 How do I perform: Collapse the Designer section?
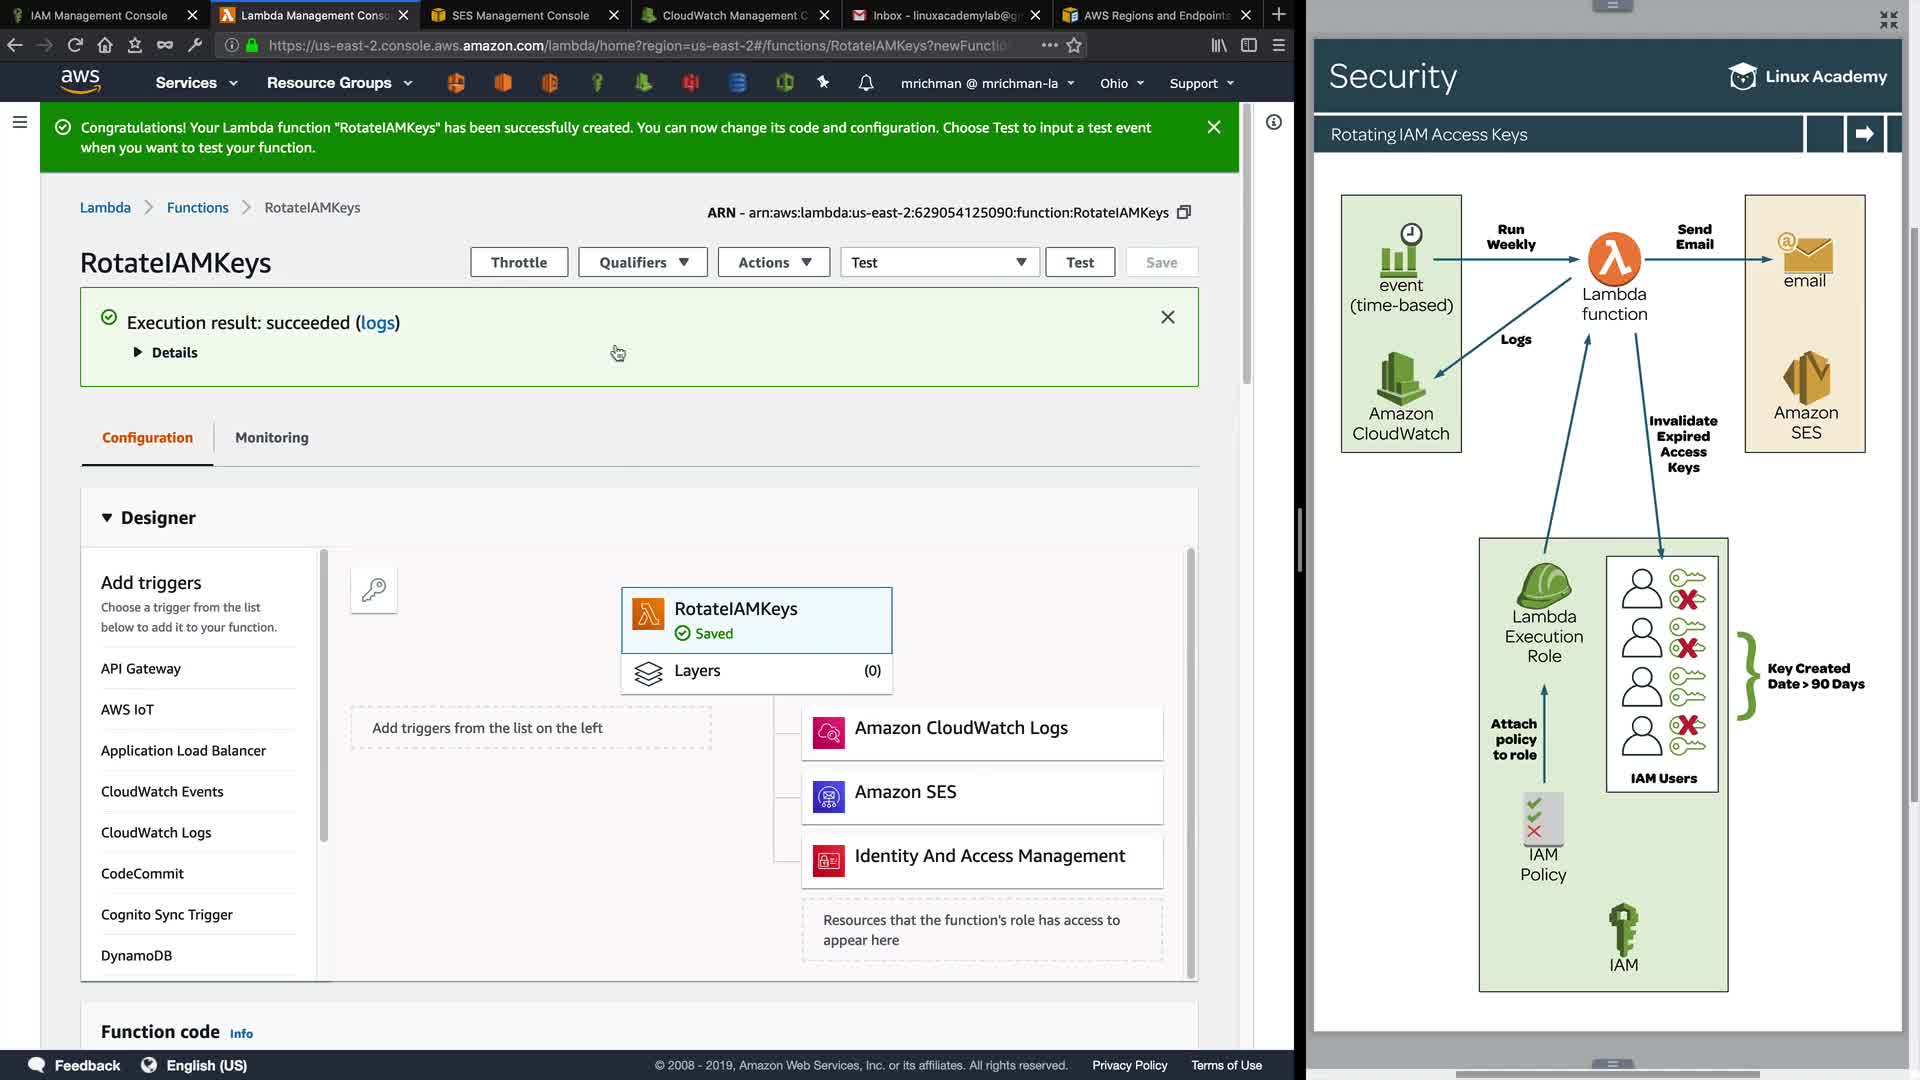tap(107, 518)
